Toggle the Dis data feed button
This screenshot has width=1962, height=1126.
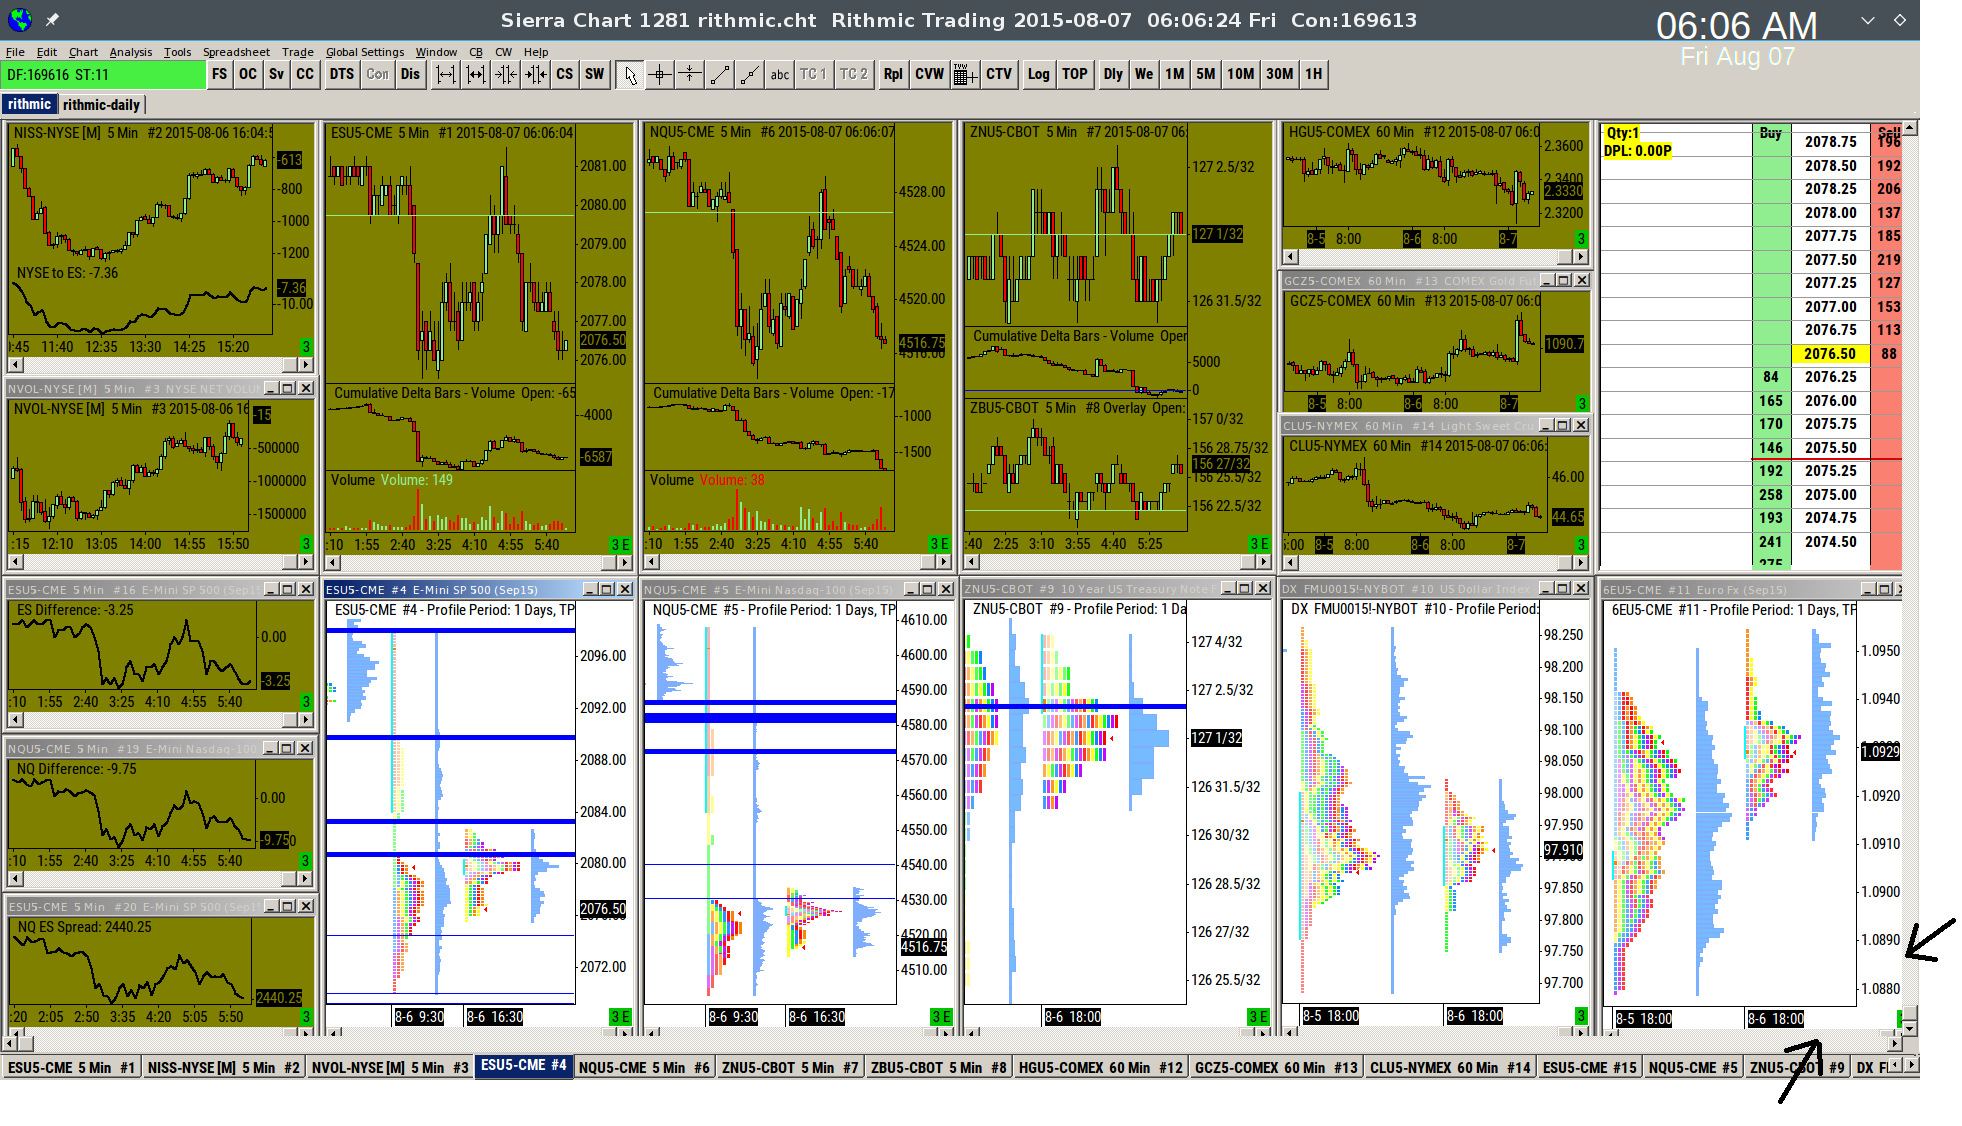pos(410,75)
